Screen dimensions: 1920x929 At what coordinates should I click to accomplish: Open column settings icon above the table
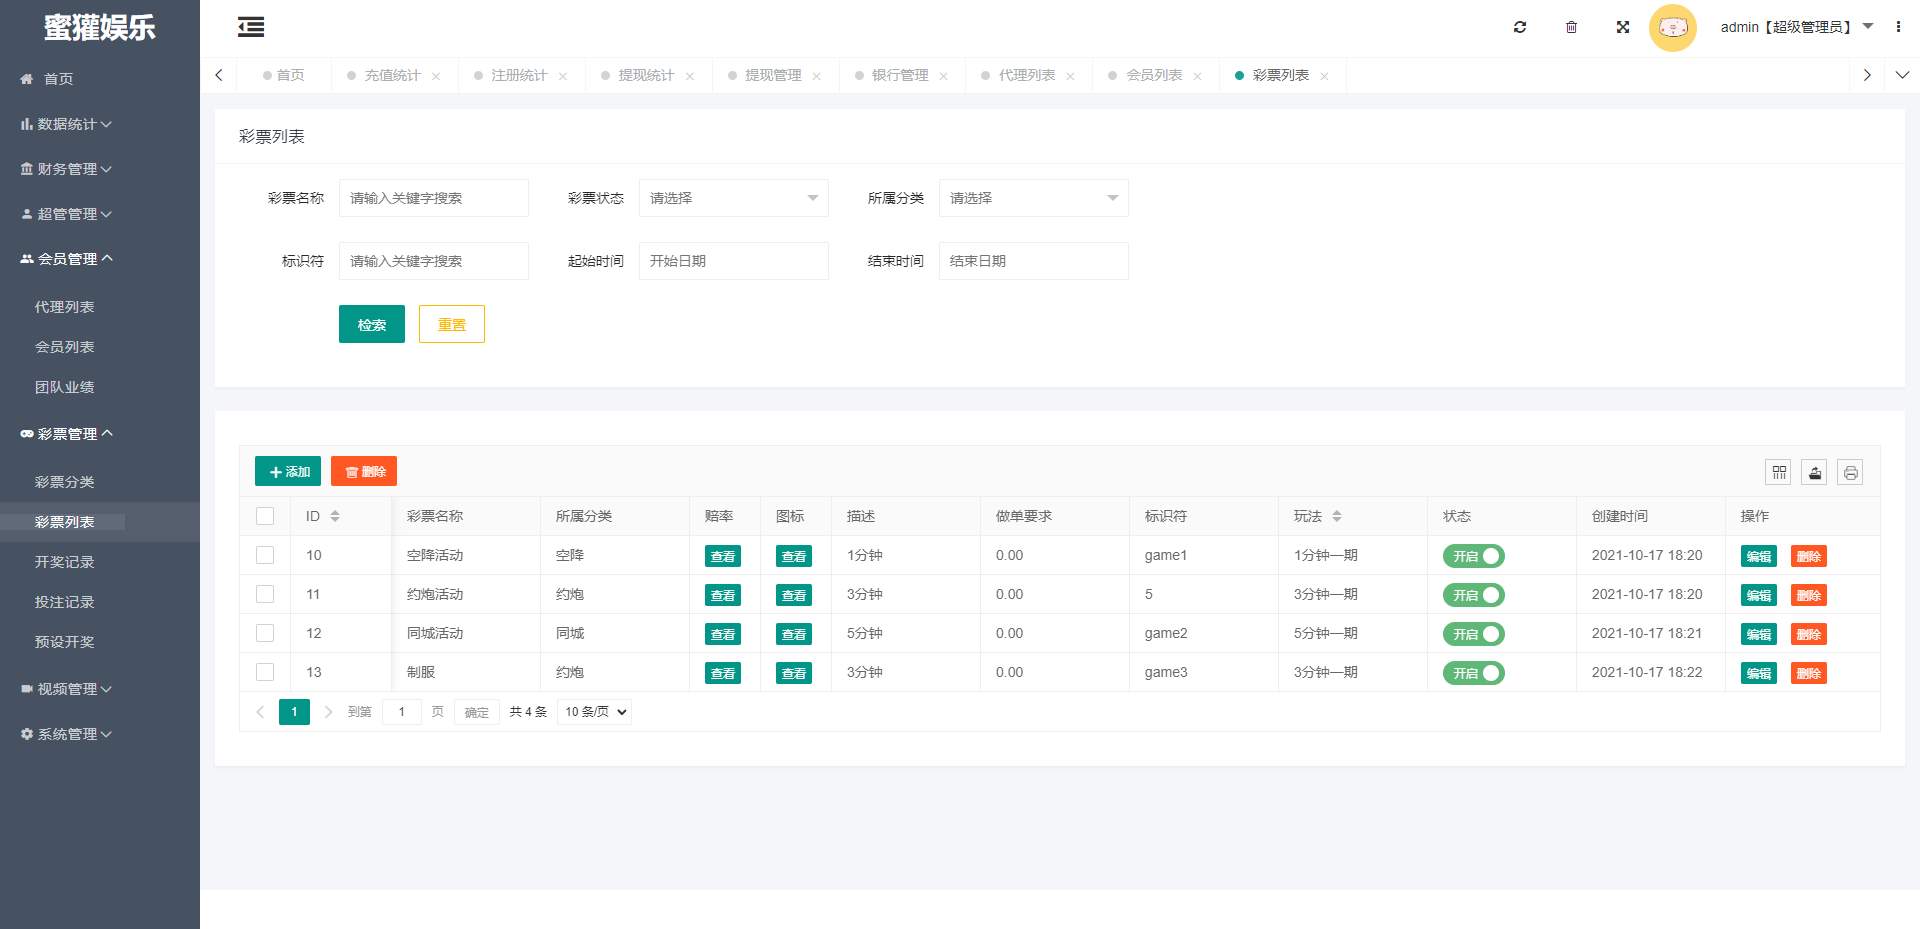click(1778, 471)
